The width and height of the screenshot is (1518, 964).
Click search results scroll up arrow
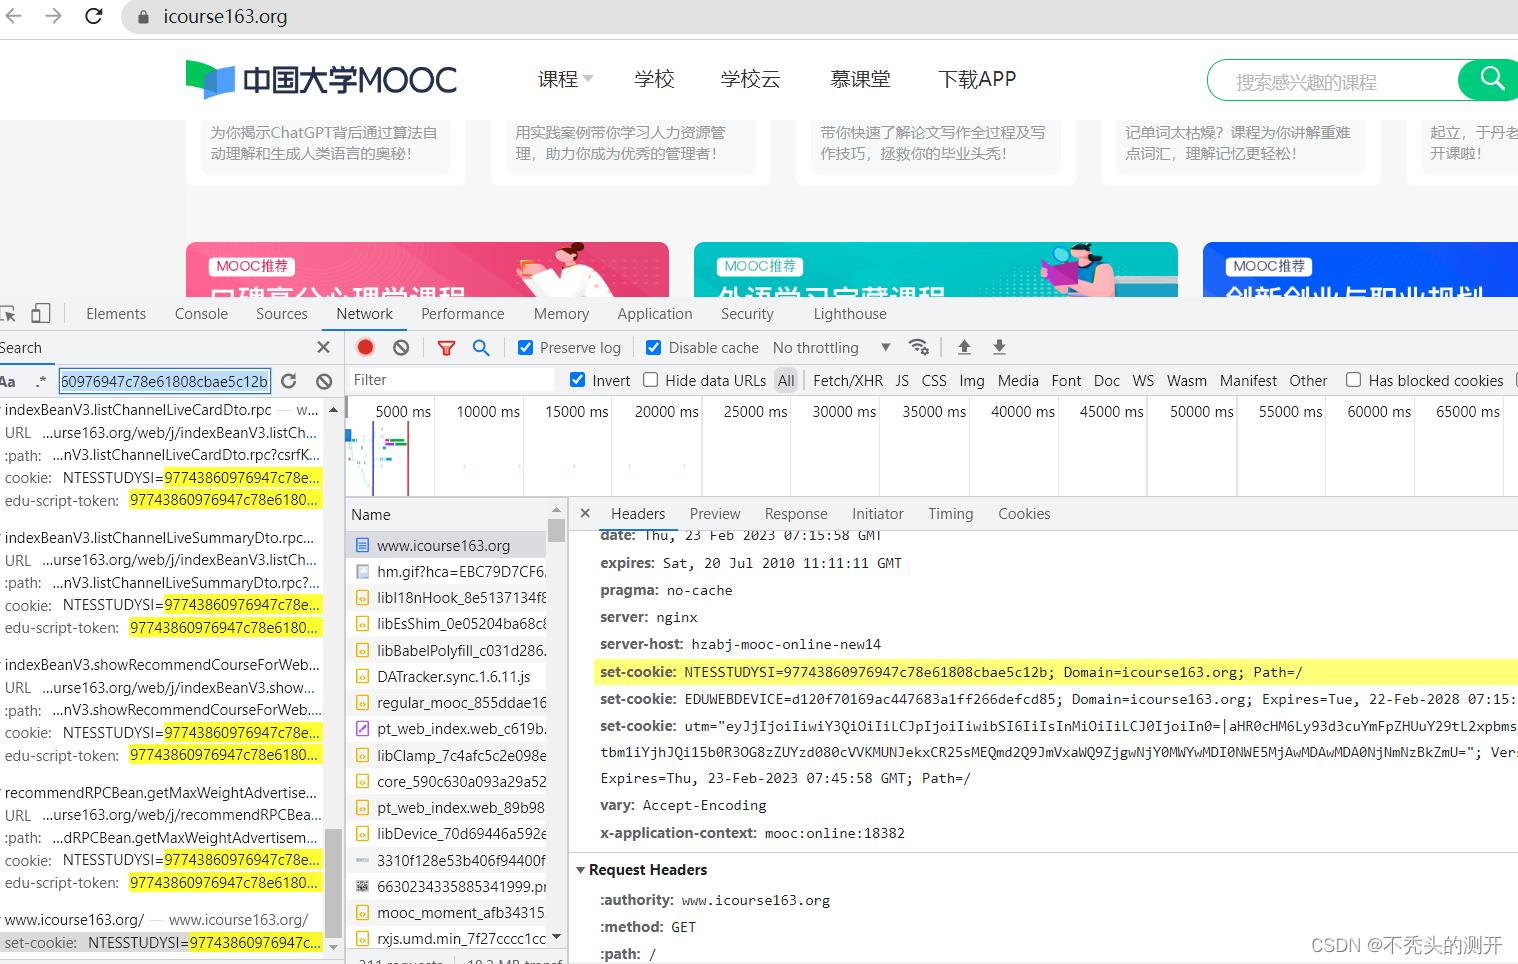point(333,410)
